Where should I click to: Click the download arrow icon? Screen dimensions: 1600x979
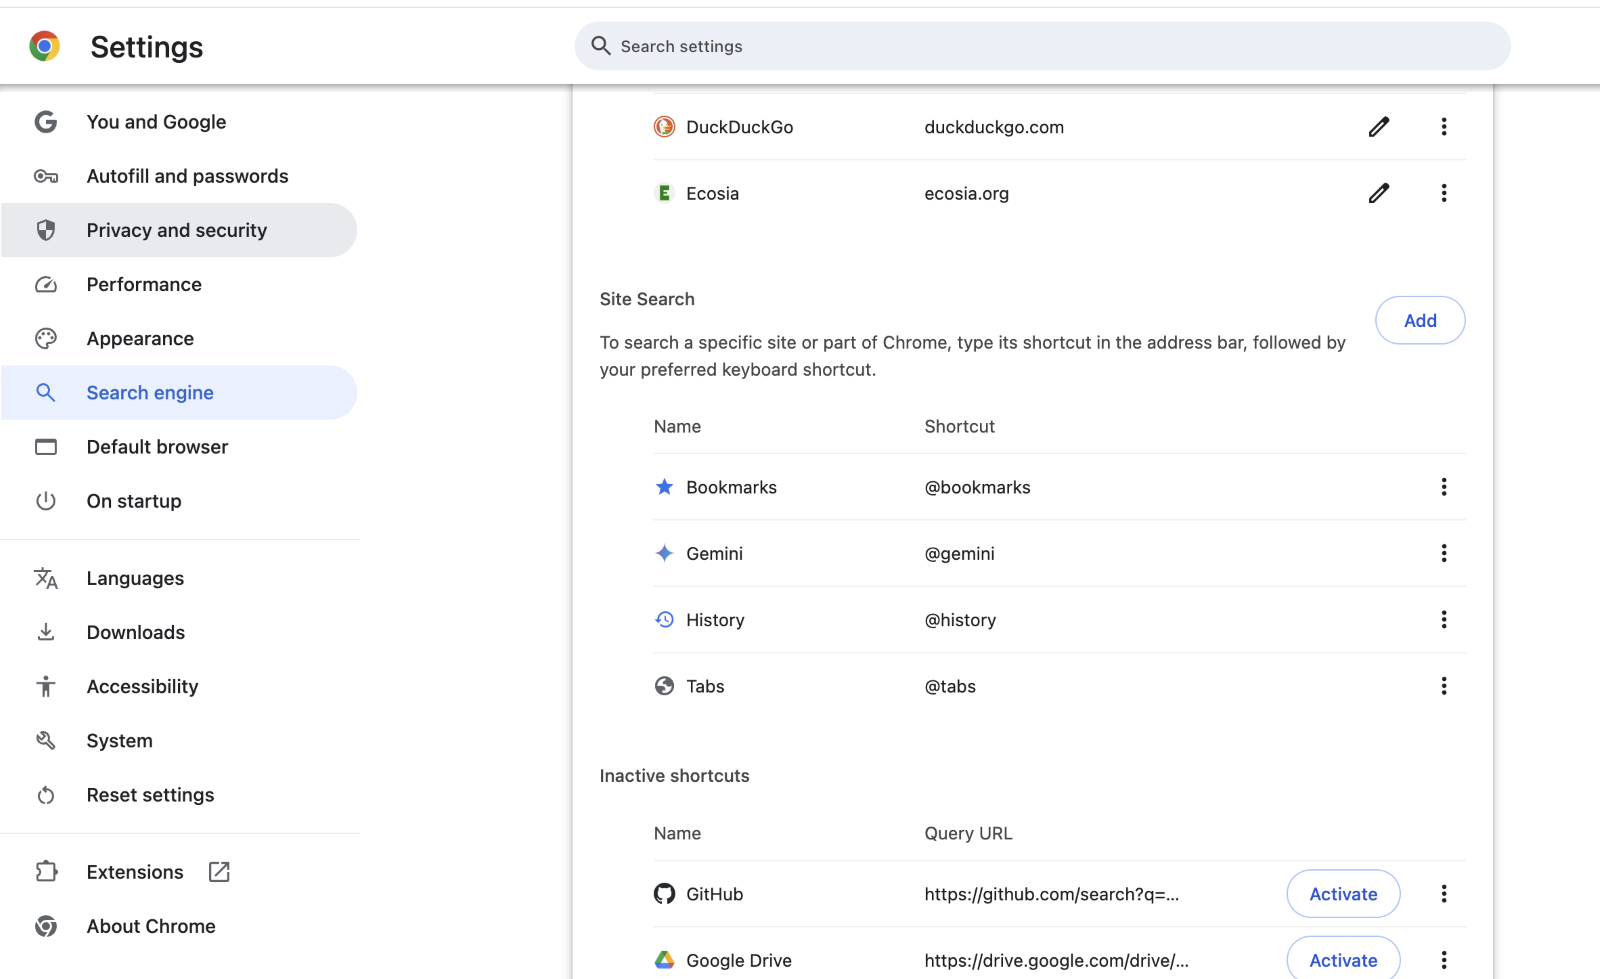[46, 632]
